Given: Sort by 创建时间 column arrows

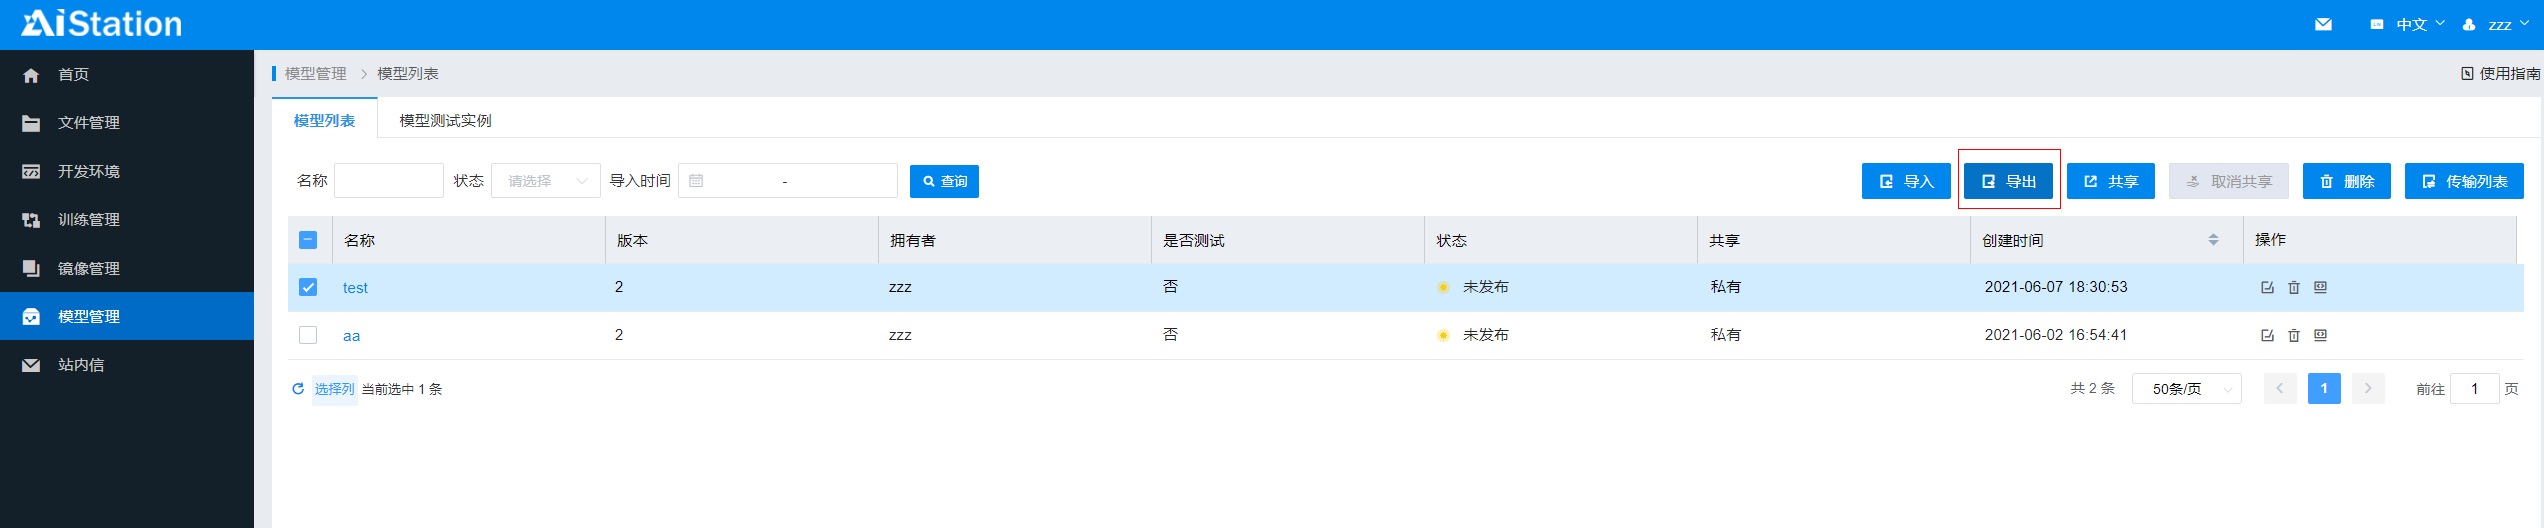Looking at the screenshot, I should click(x=2213, y=240).
